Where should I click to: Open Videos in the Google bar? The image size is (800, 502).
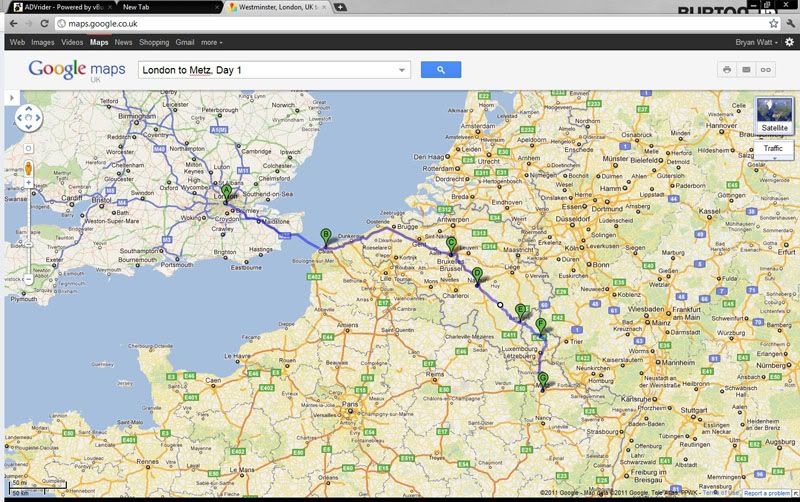pyautogui.click(x=72, y=42)
